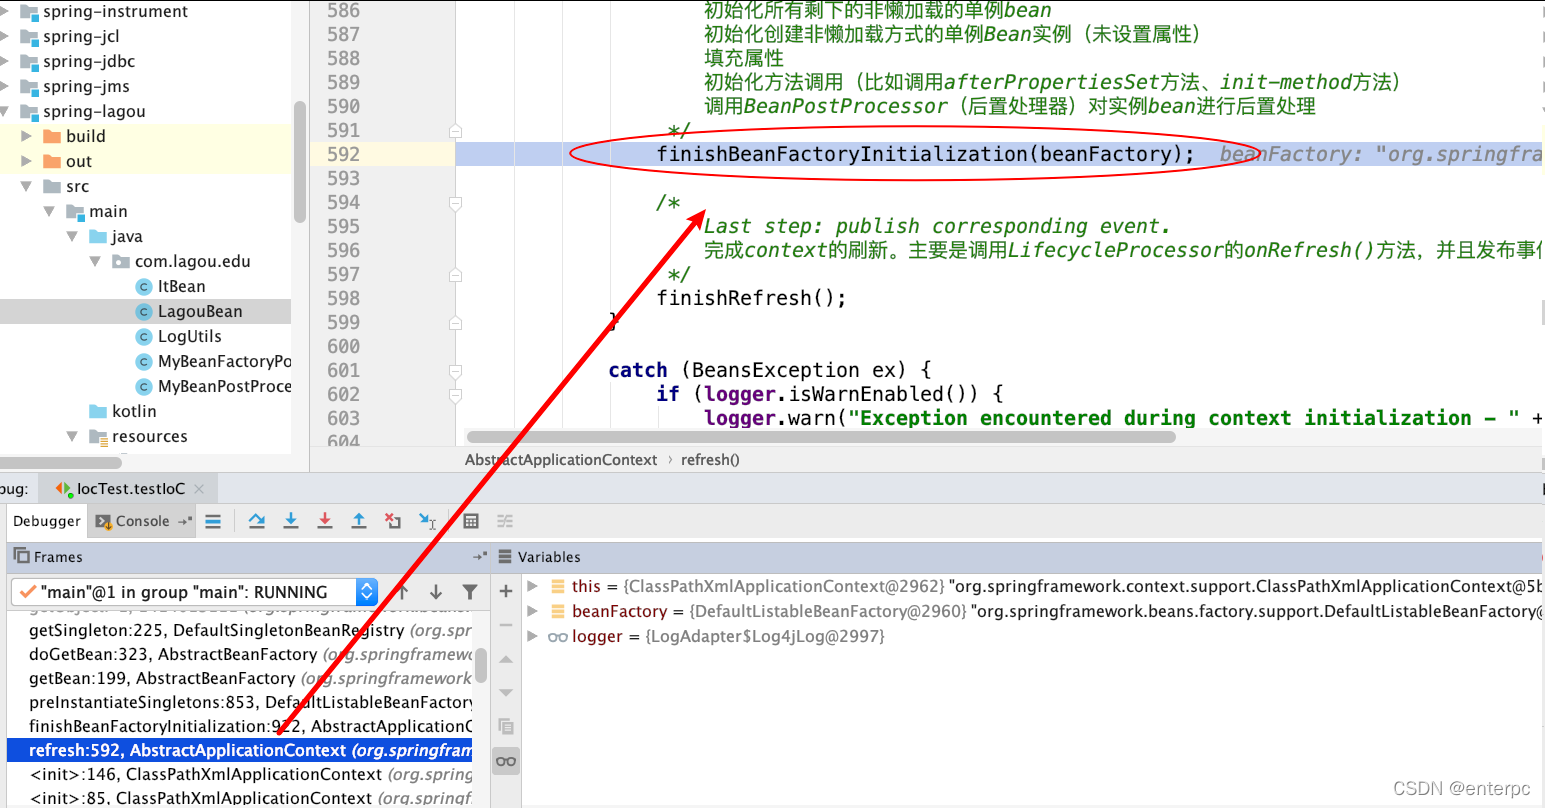This screenshot has height=808, width=1545.
Task: Expand the logger variable node
Action: click(x=533, y=636)
